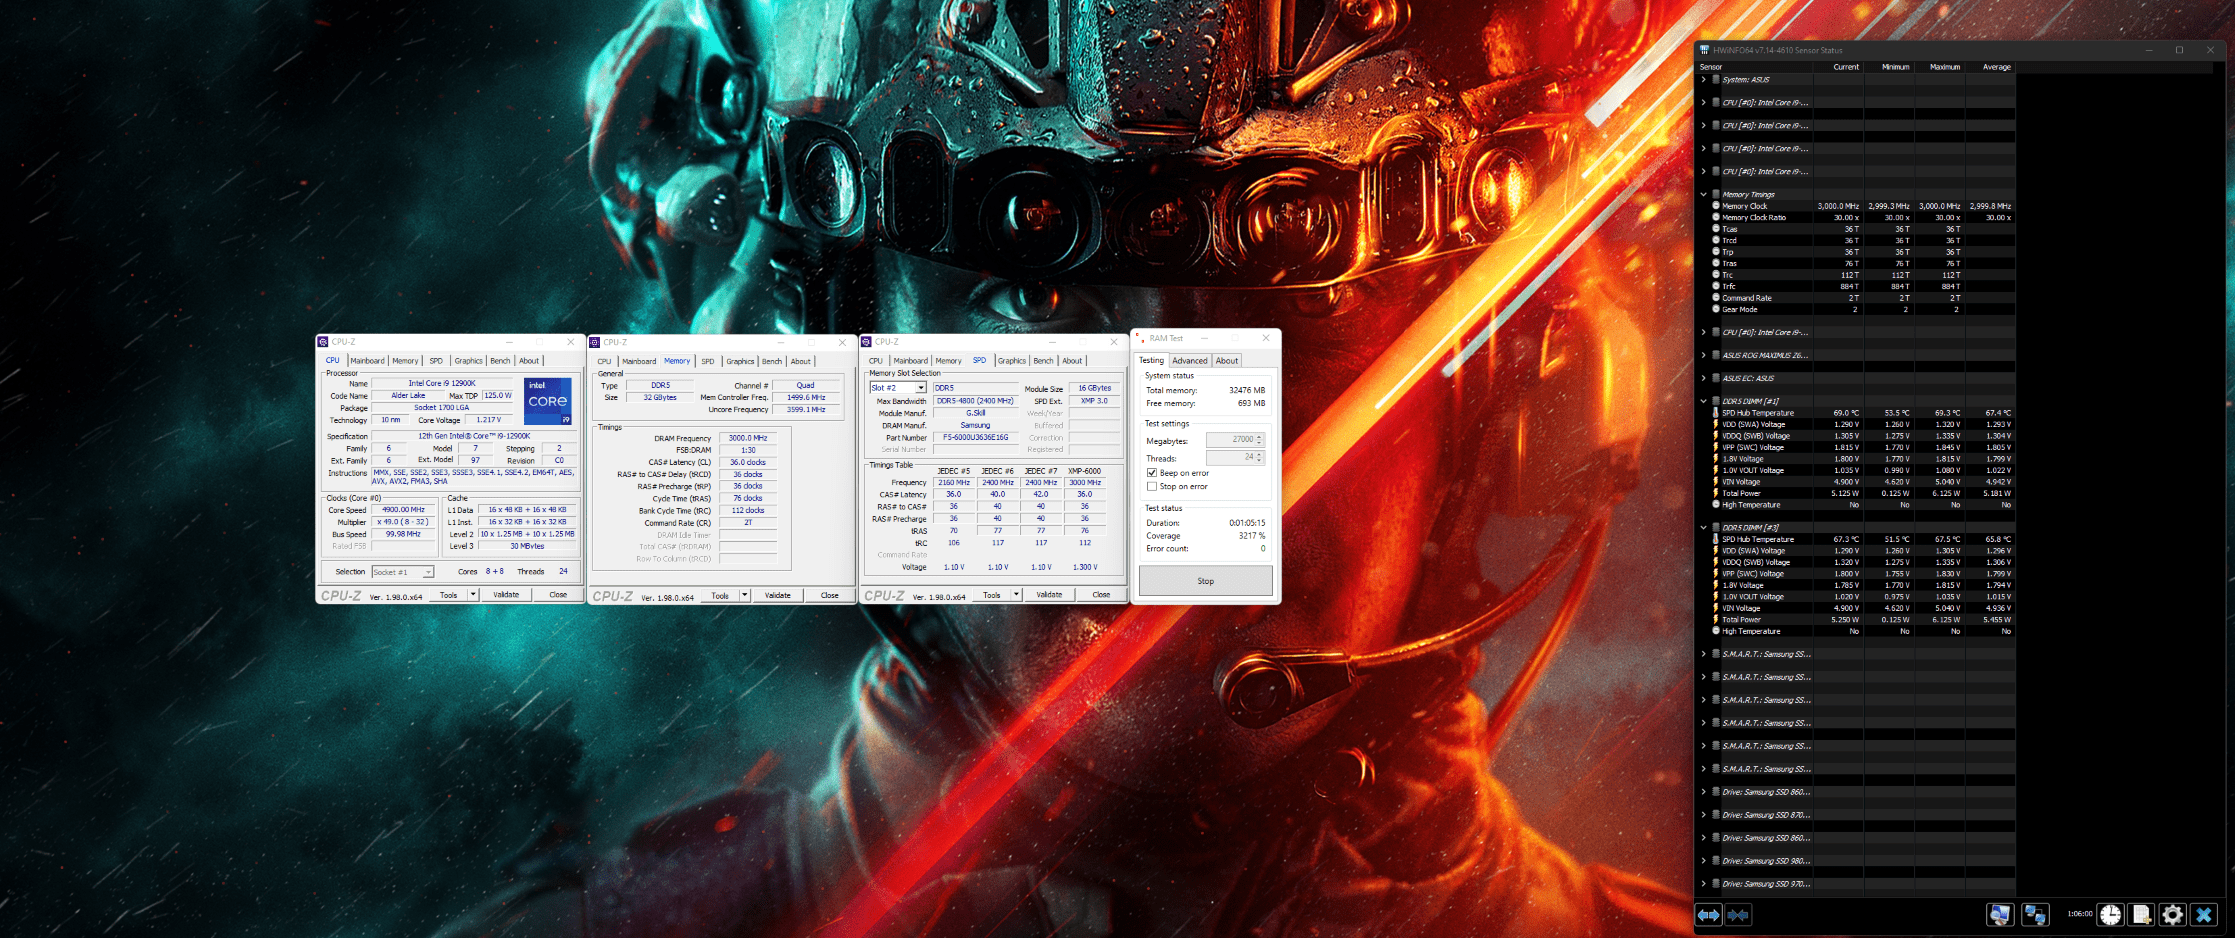Viewport: 2235px width, 938px height.
Task: Open Tools dropdown arrow in CPU-Z memory timings window
Action: tap(745, 595)
